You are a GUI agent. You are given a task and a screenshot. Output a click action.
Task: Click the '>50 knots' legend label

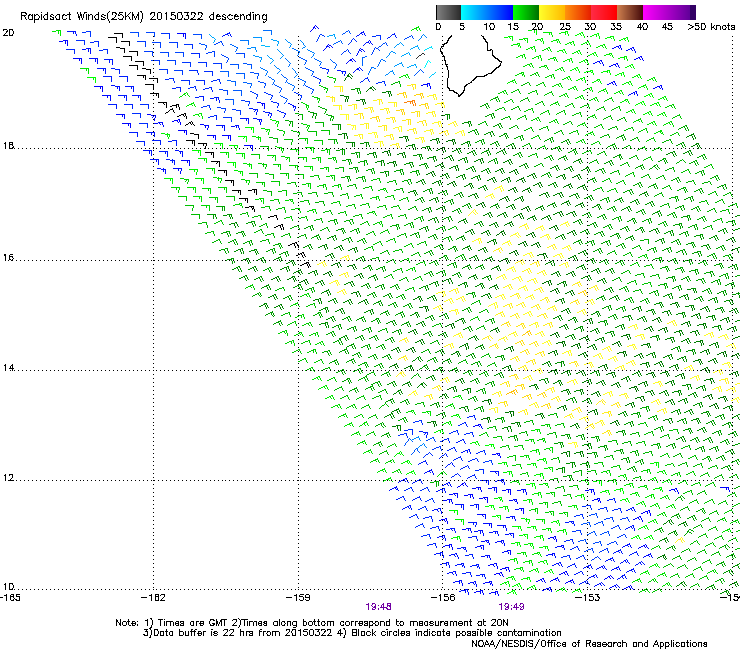pyautogui.click(x=711, y=26)
